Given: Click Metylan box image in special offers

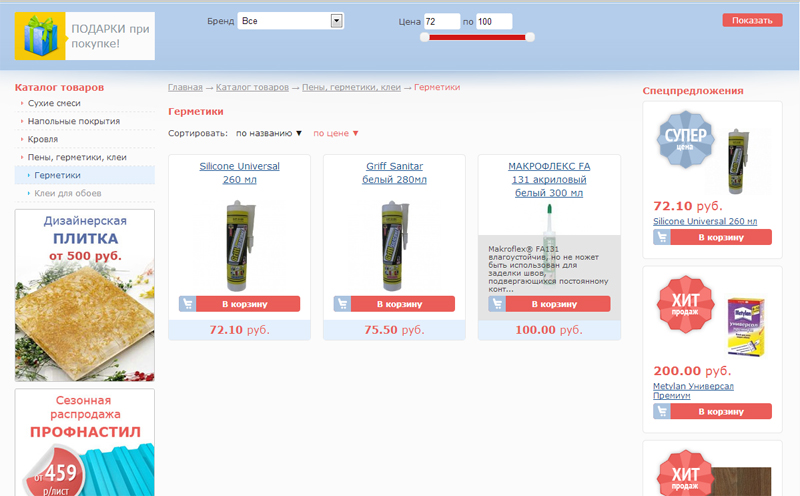Looking at the screenshot, I should [x=745, y=327].
